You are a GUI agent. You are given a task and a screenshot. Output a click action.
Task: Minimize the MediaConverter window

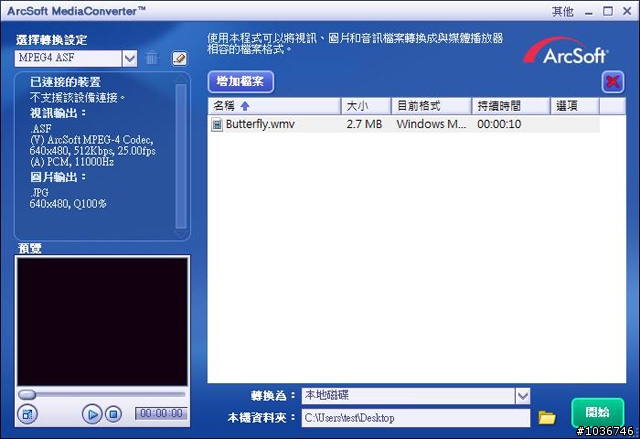click(588, 12)
